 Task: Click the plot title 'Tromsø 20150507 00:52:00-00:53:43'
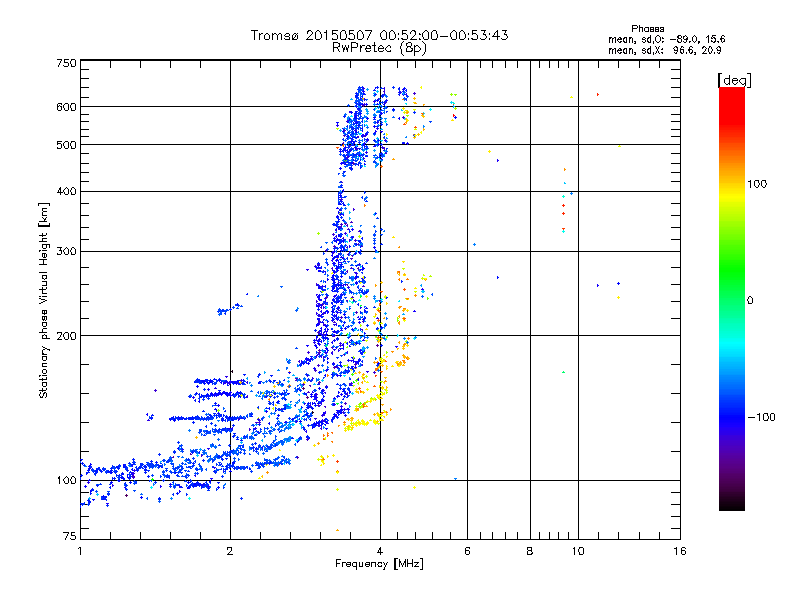point(379,35)
